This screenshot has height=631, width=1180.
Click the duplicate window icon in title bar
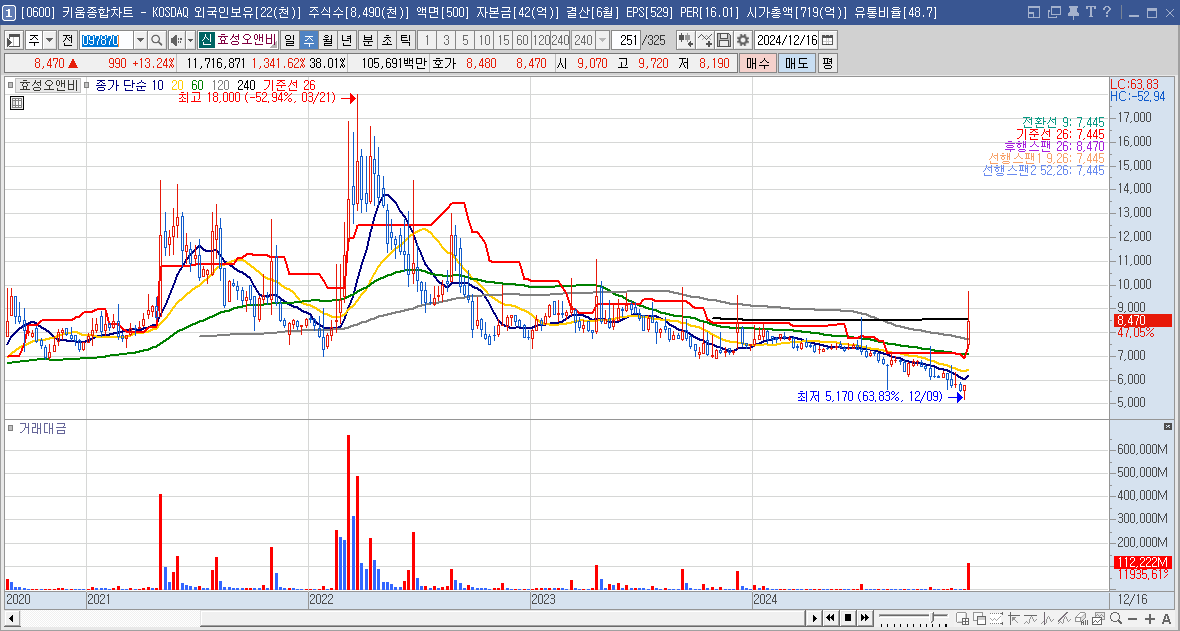point(1054,12)
